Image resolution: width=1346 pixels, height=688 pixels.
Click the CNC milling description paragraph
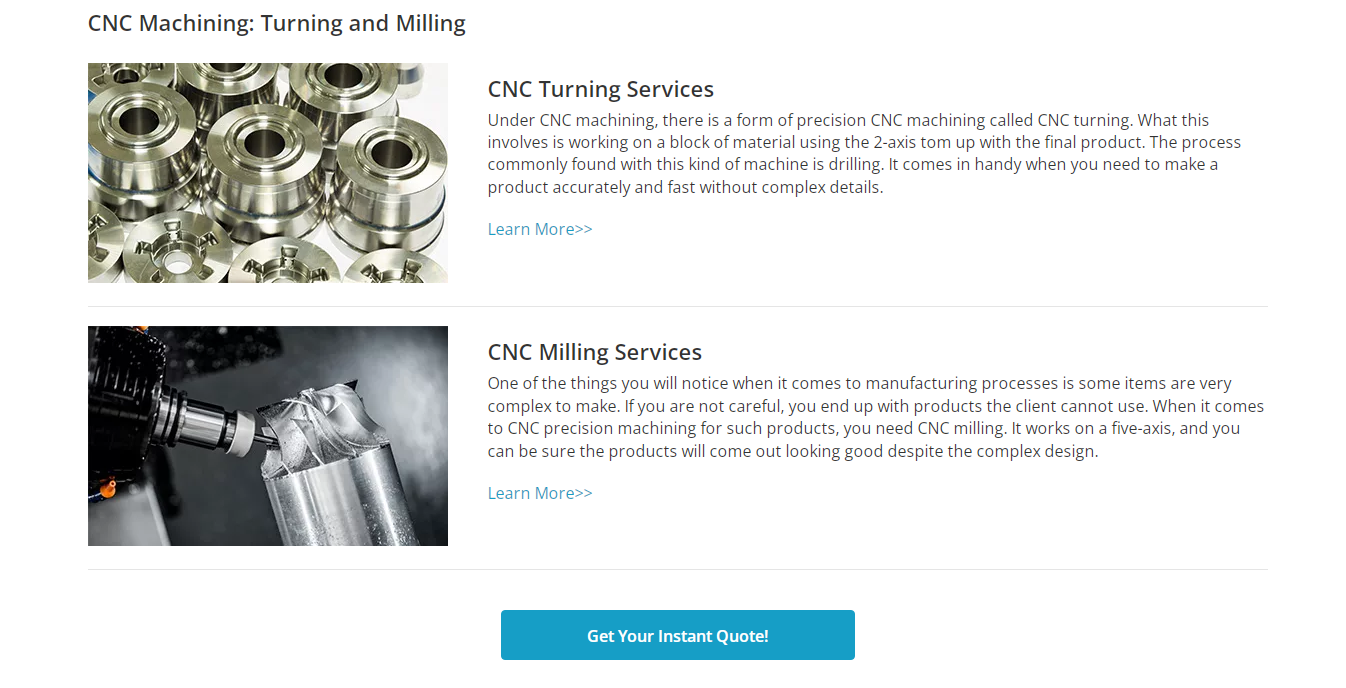[860, 417]
